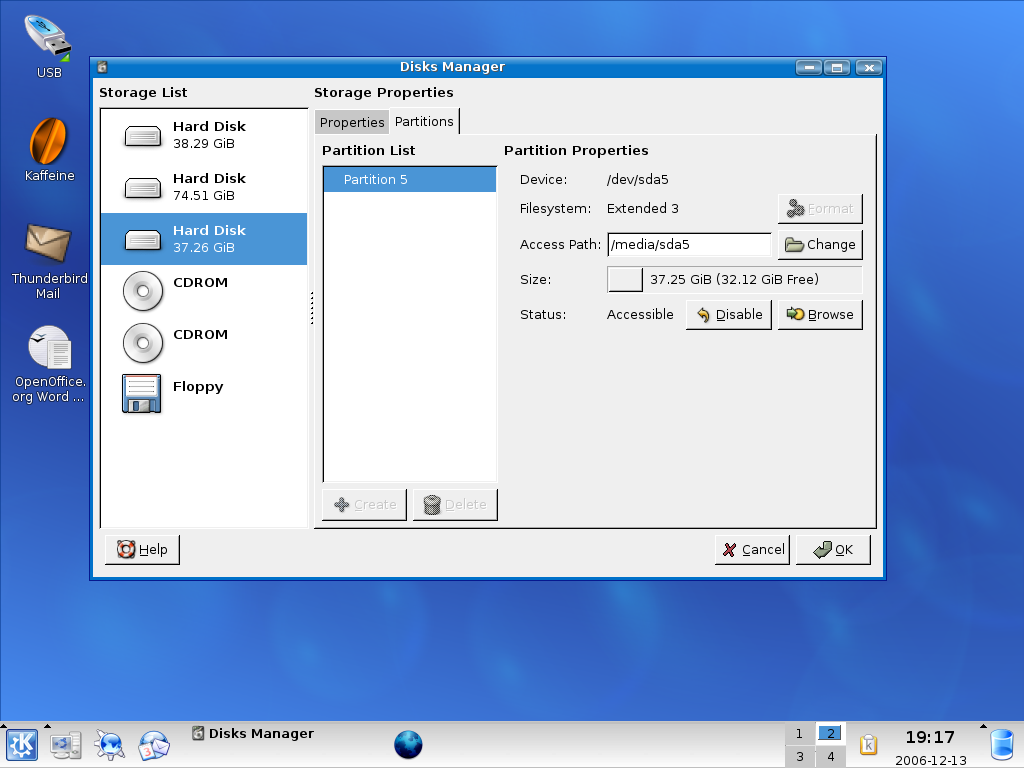Switch to the Properties tab
Screen dimensions: 1024x768
[x=352, y=122]
